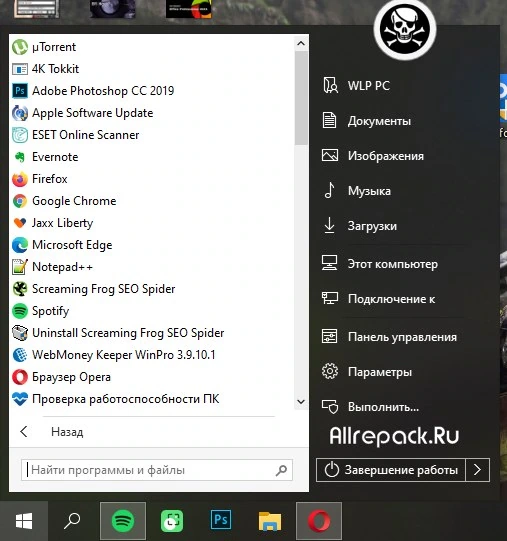507x541 pixels.
Task: Open Изображения from the right pane
Action: 372,156
